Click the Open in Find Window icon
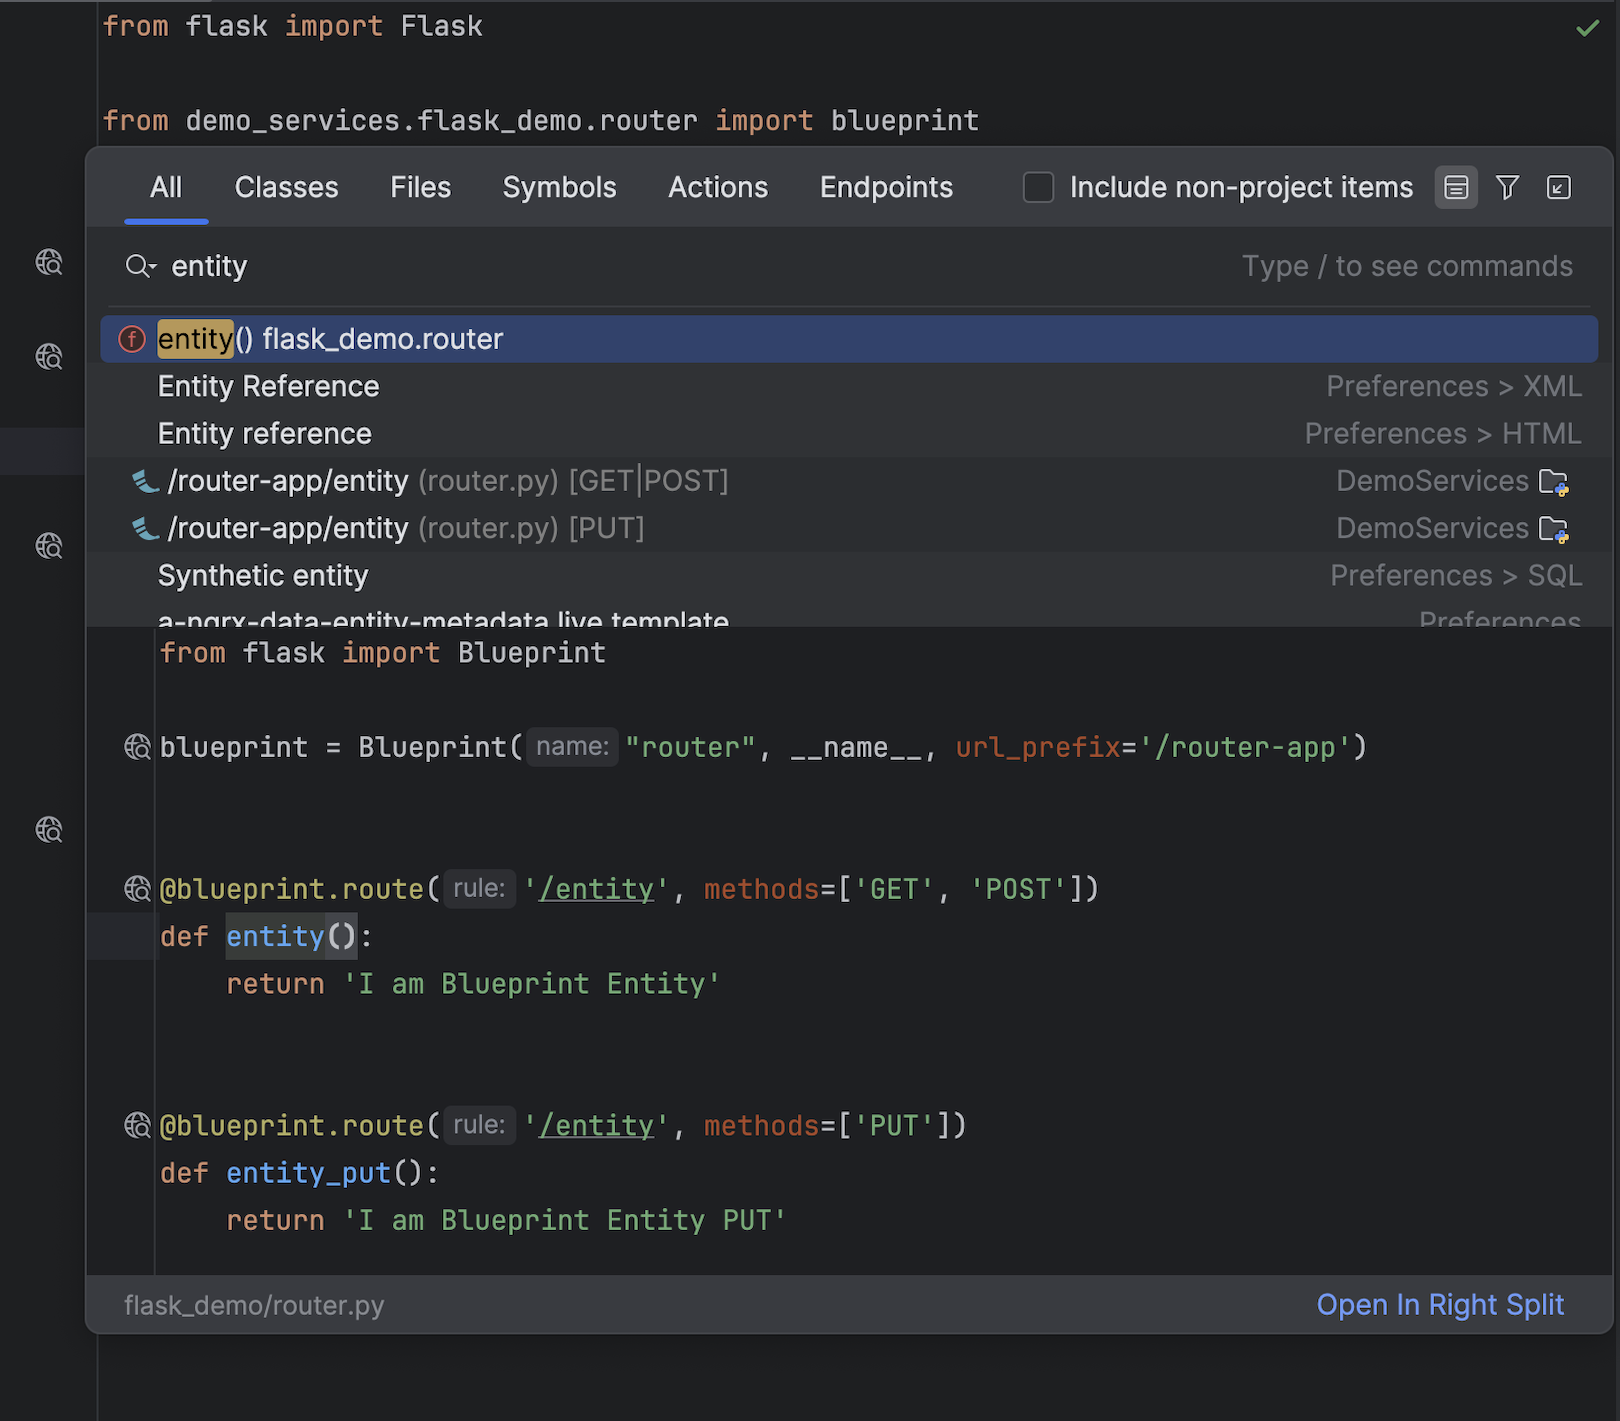 1559,187
